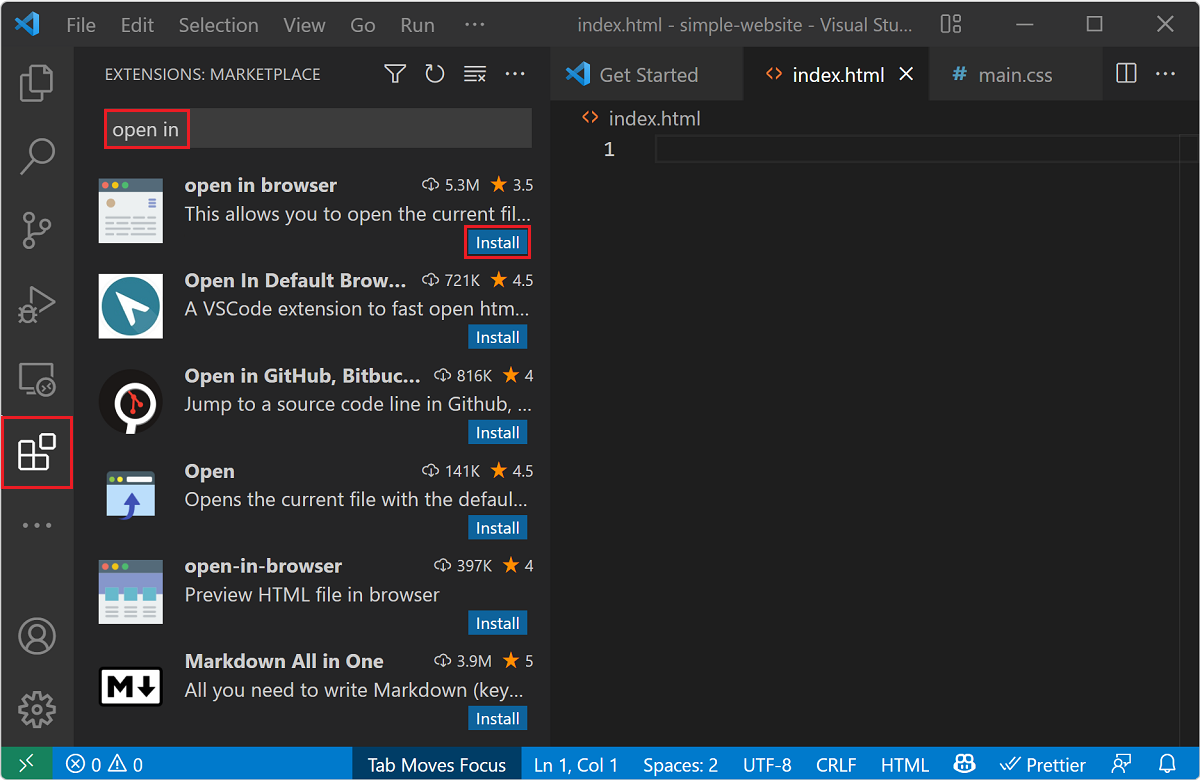Click open in browser extension thumbnail
This screenshot has width=1200, height=780.
point(130,211)
